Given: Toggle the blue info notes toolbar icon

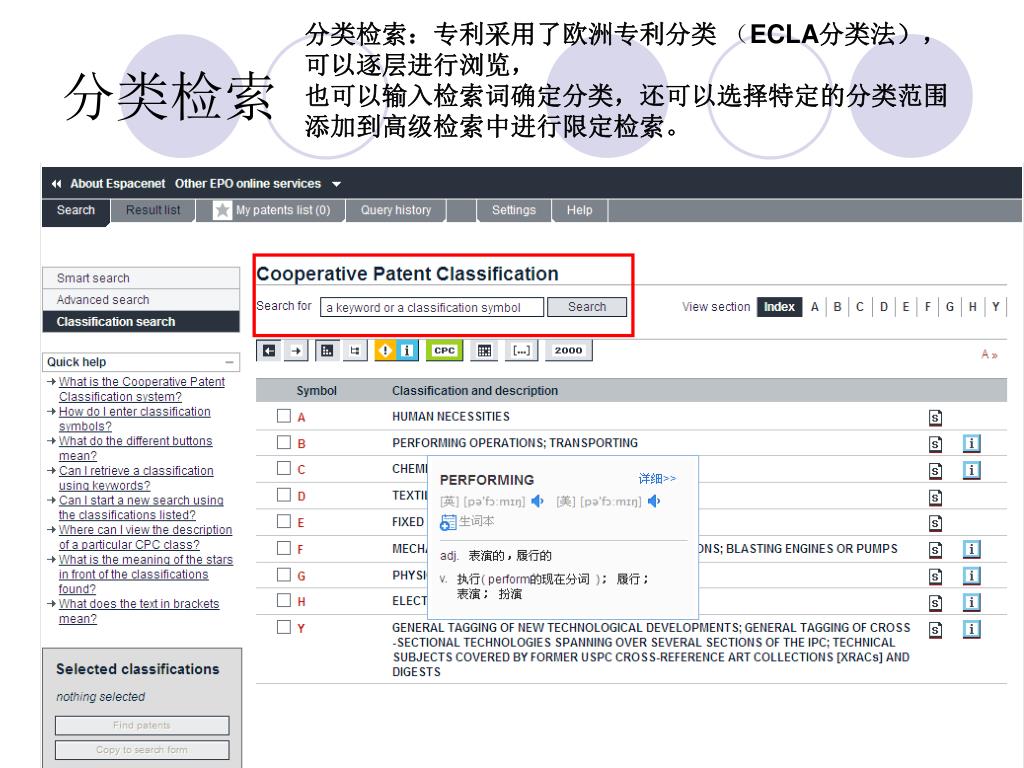Looking at the screenshot, I should [406, 351].
